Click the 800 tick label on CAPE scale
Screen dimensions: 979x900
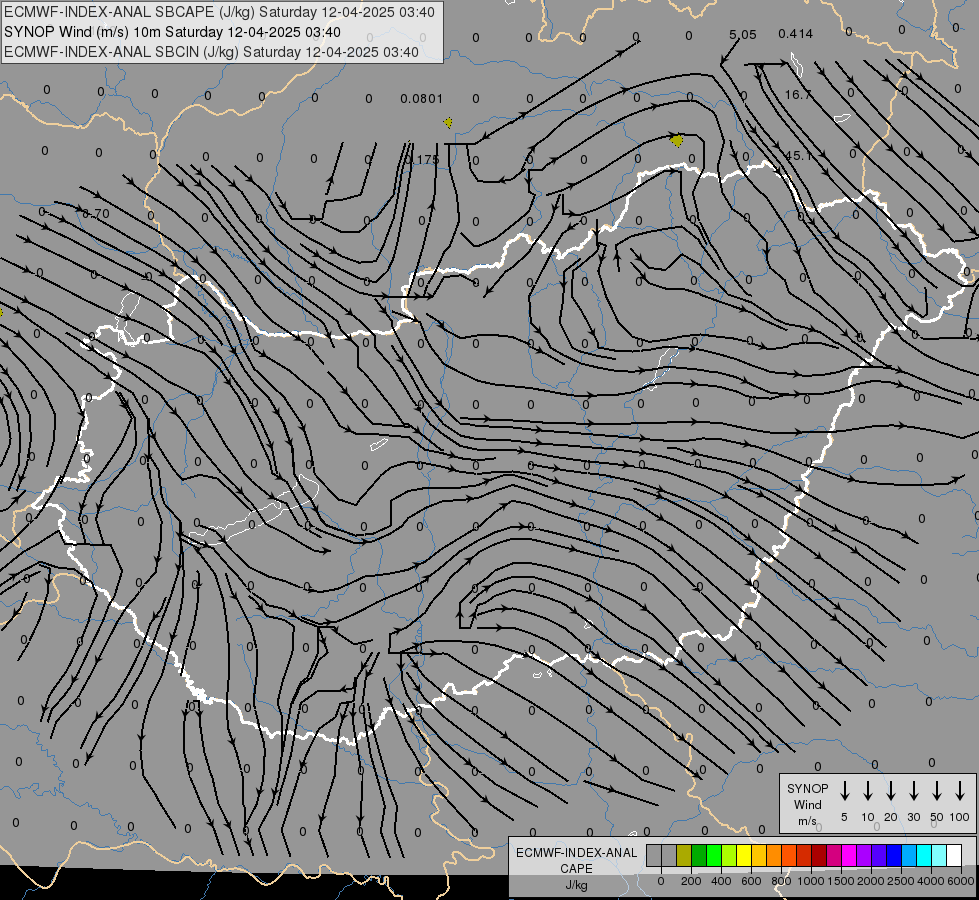(781, 881)
